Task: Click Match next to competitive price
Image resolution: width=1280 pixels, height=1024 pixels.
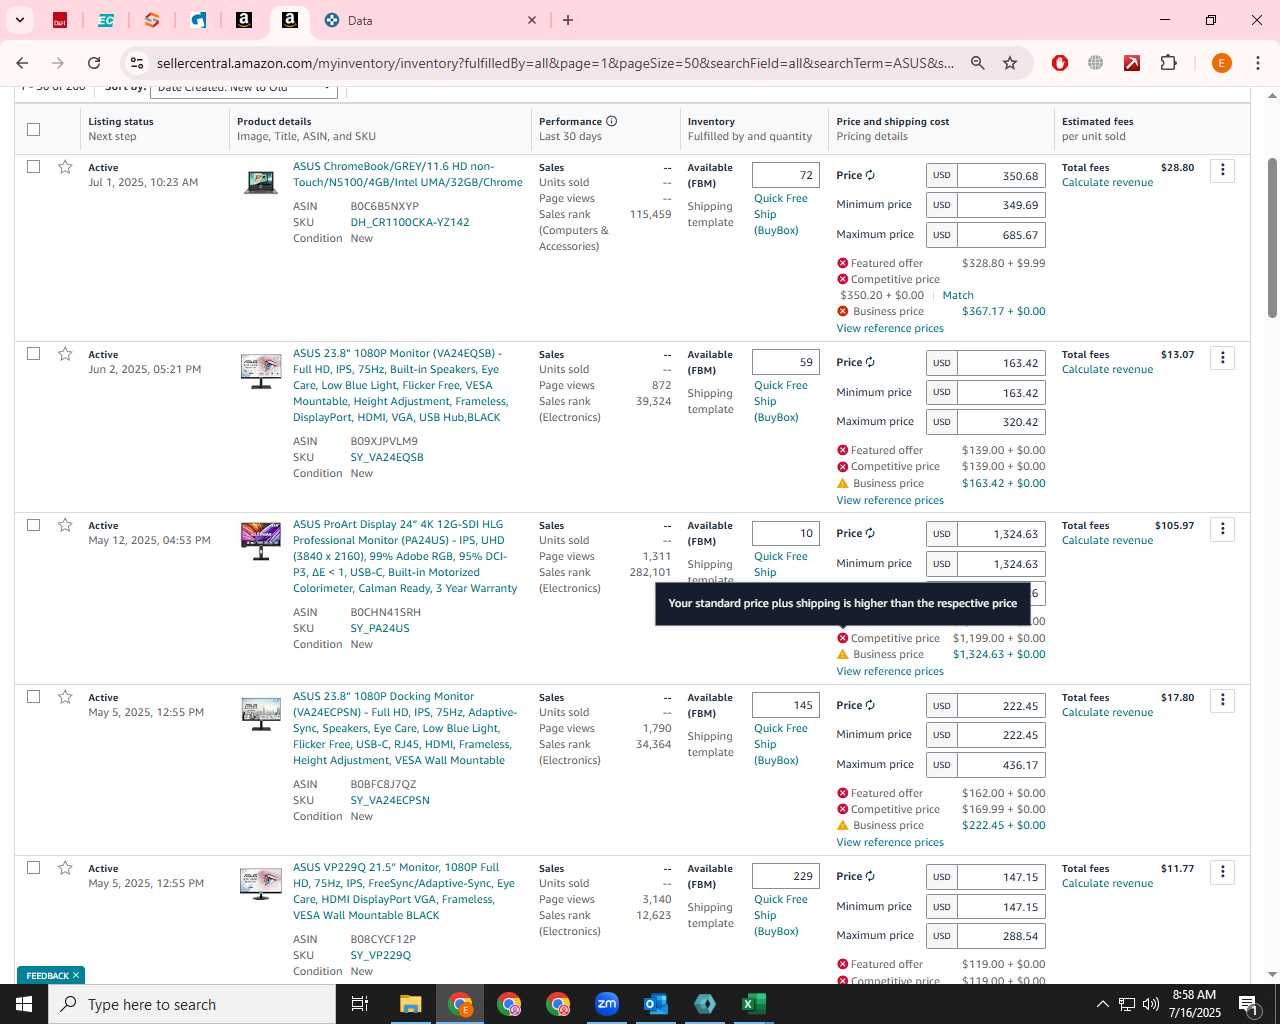Action: click(958, 295)
